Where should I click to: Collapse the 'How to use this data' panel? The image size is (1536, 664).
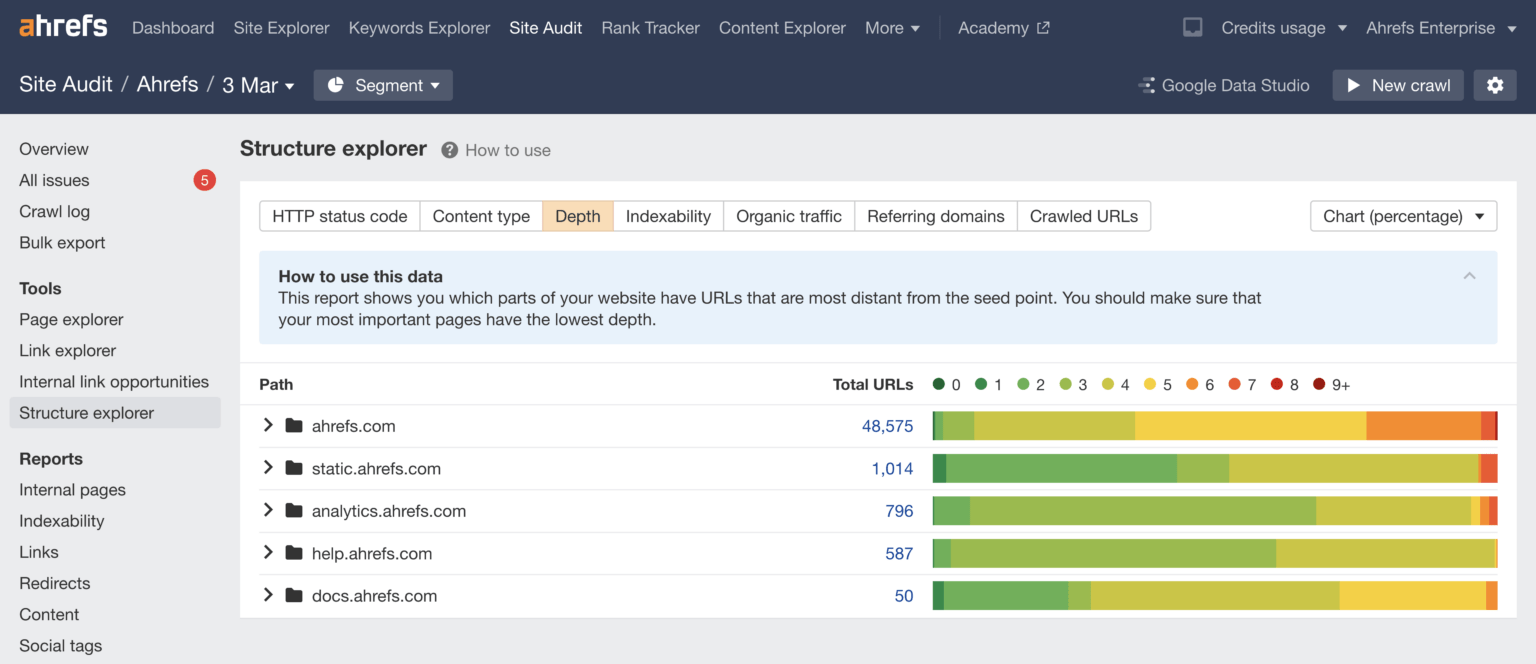click(1469, 276)
